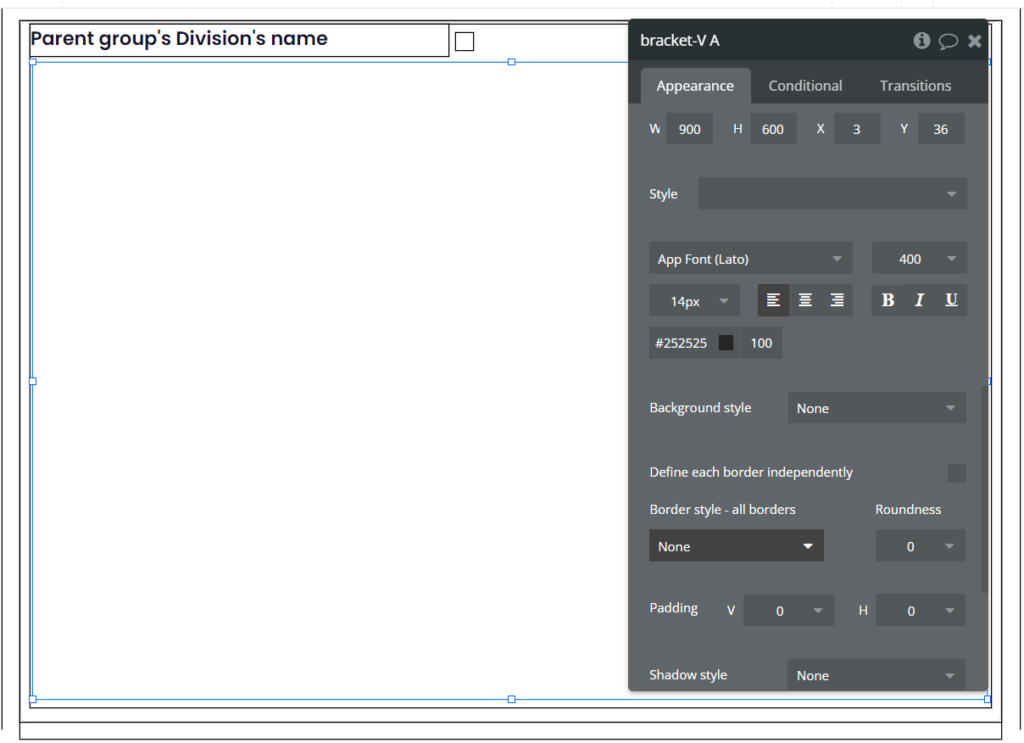Click the Roundness label
Viewport: 1024px width, 743px height.
point(908,509)
